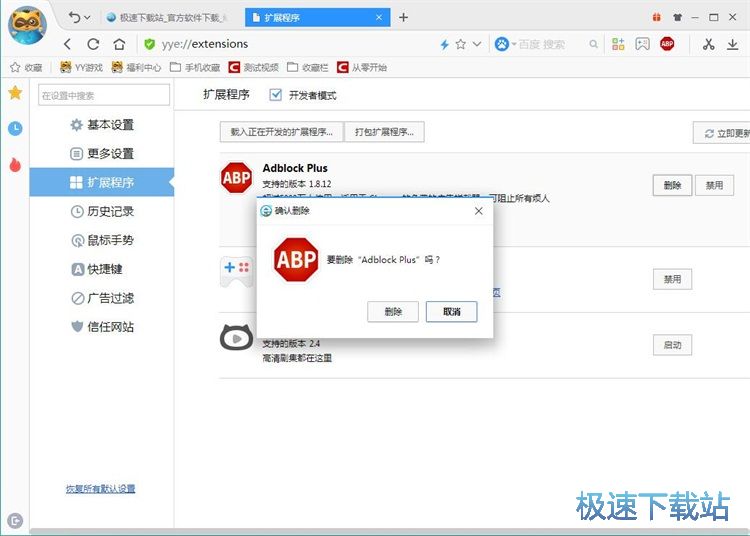750x536 pixels.
Task: Click the game controller extension icon
Action: click(x=236, y=272)
